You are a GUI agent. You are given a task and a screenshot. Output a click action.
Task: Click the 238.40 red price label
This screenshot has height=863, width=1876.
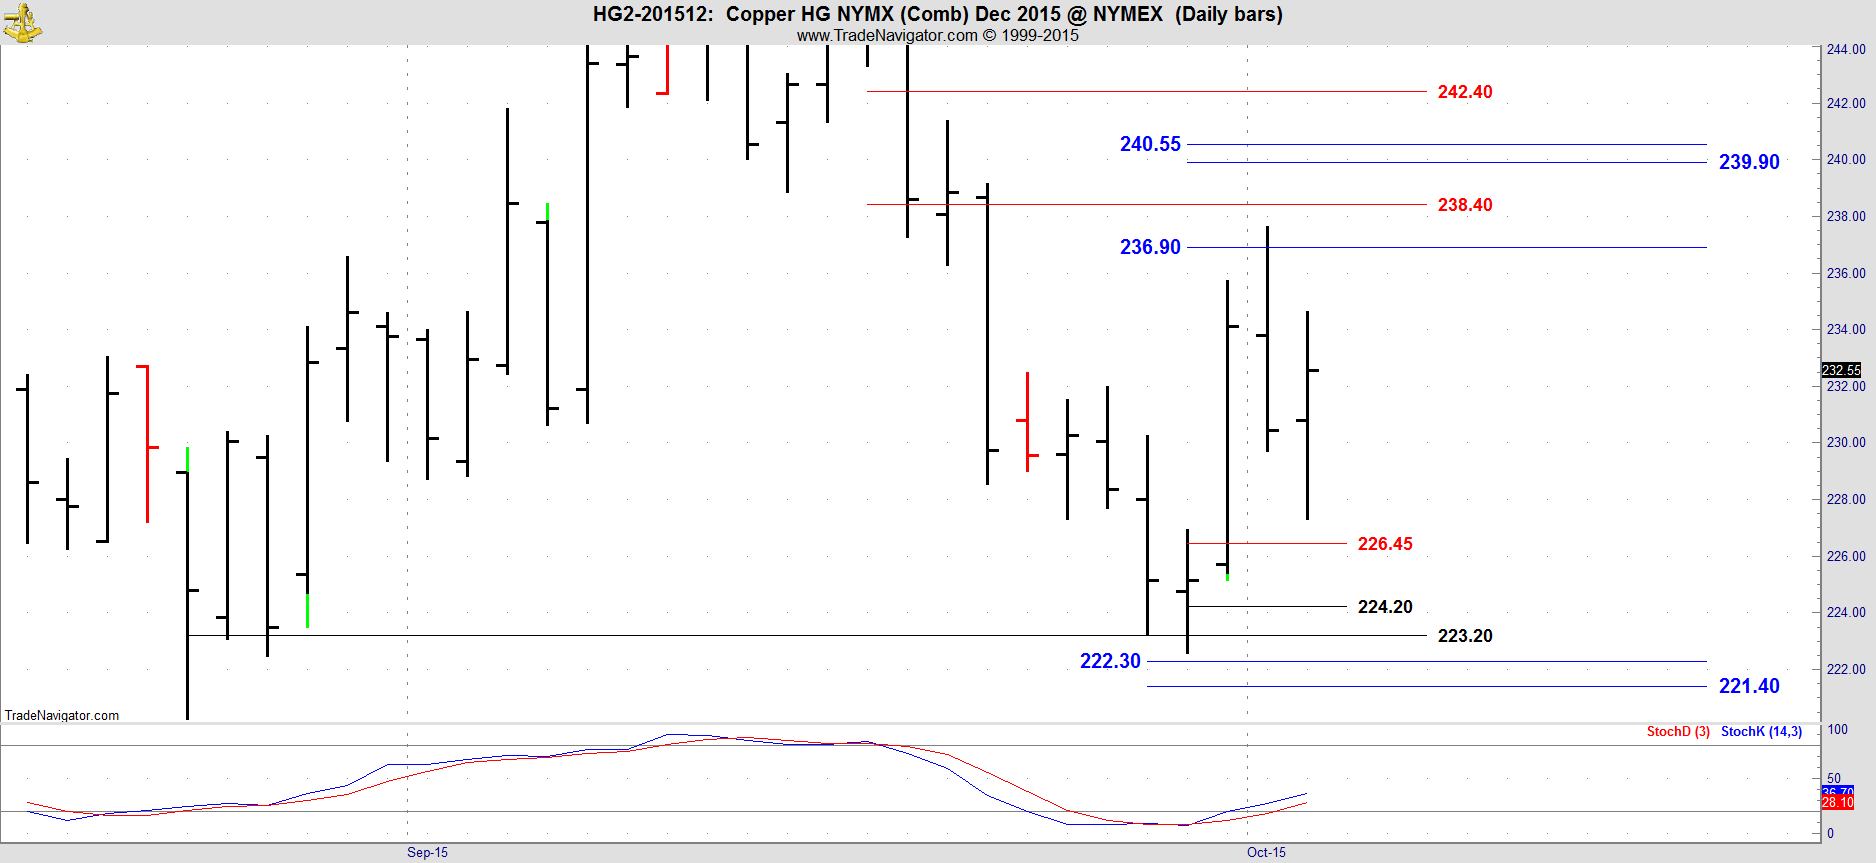click(x=1464, y=205)
